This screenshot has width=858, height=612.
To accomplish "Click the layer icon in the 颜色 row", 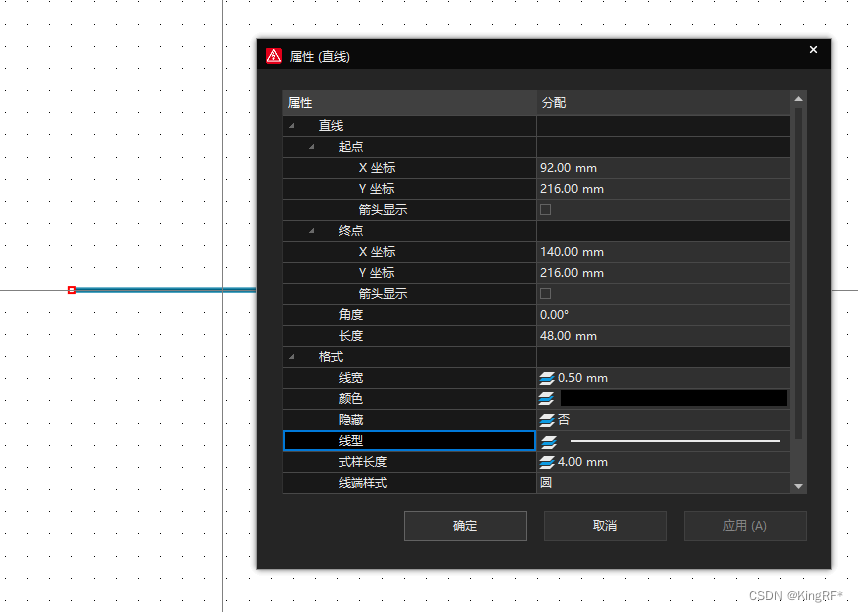I will [x=547, y=399].
